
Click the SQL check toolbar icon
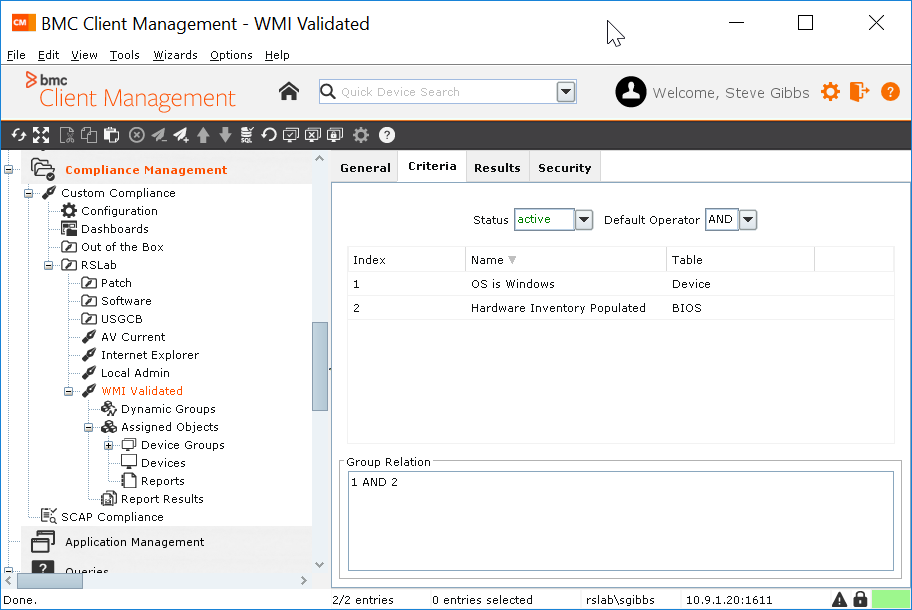[247, 135]
